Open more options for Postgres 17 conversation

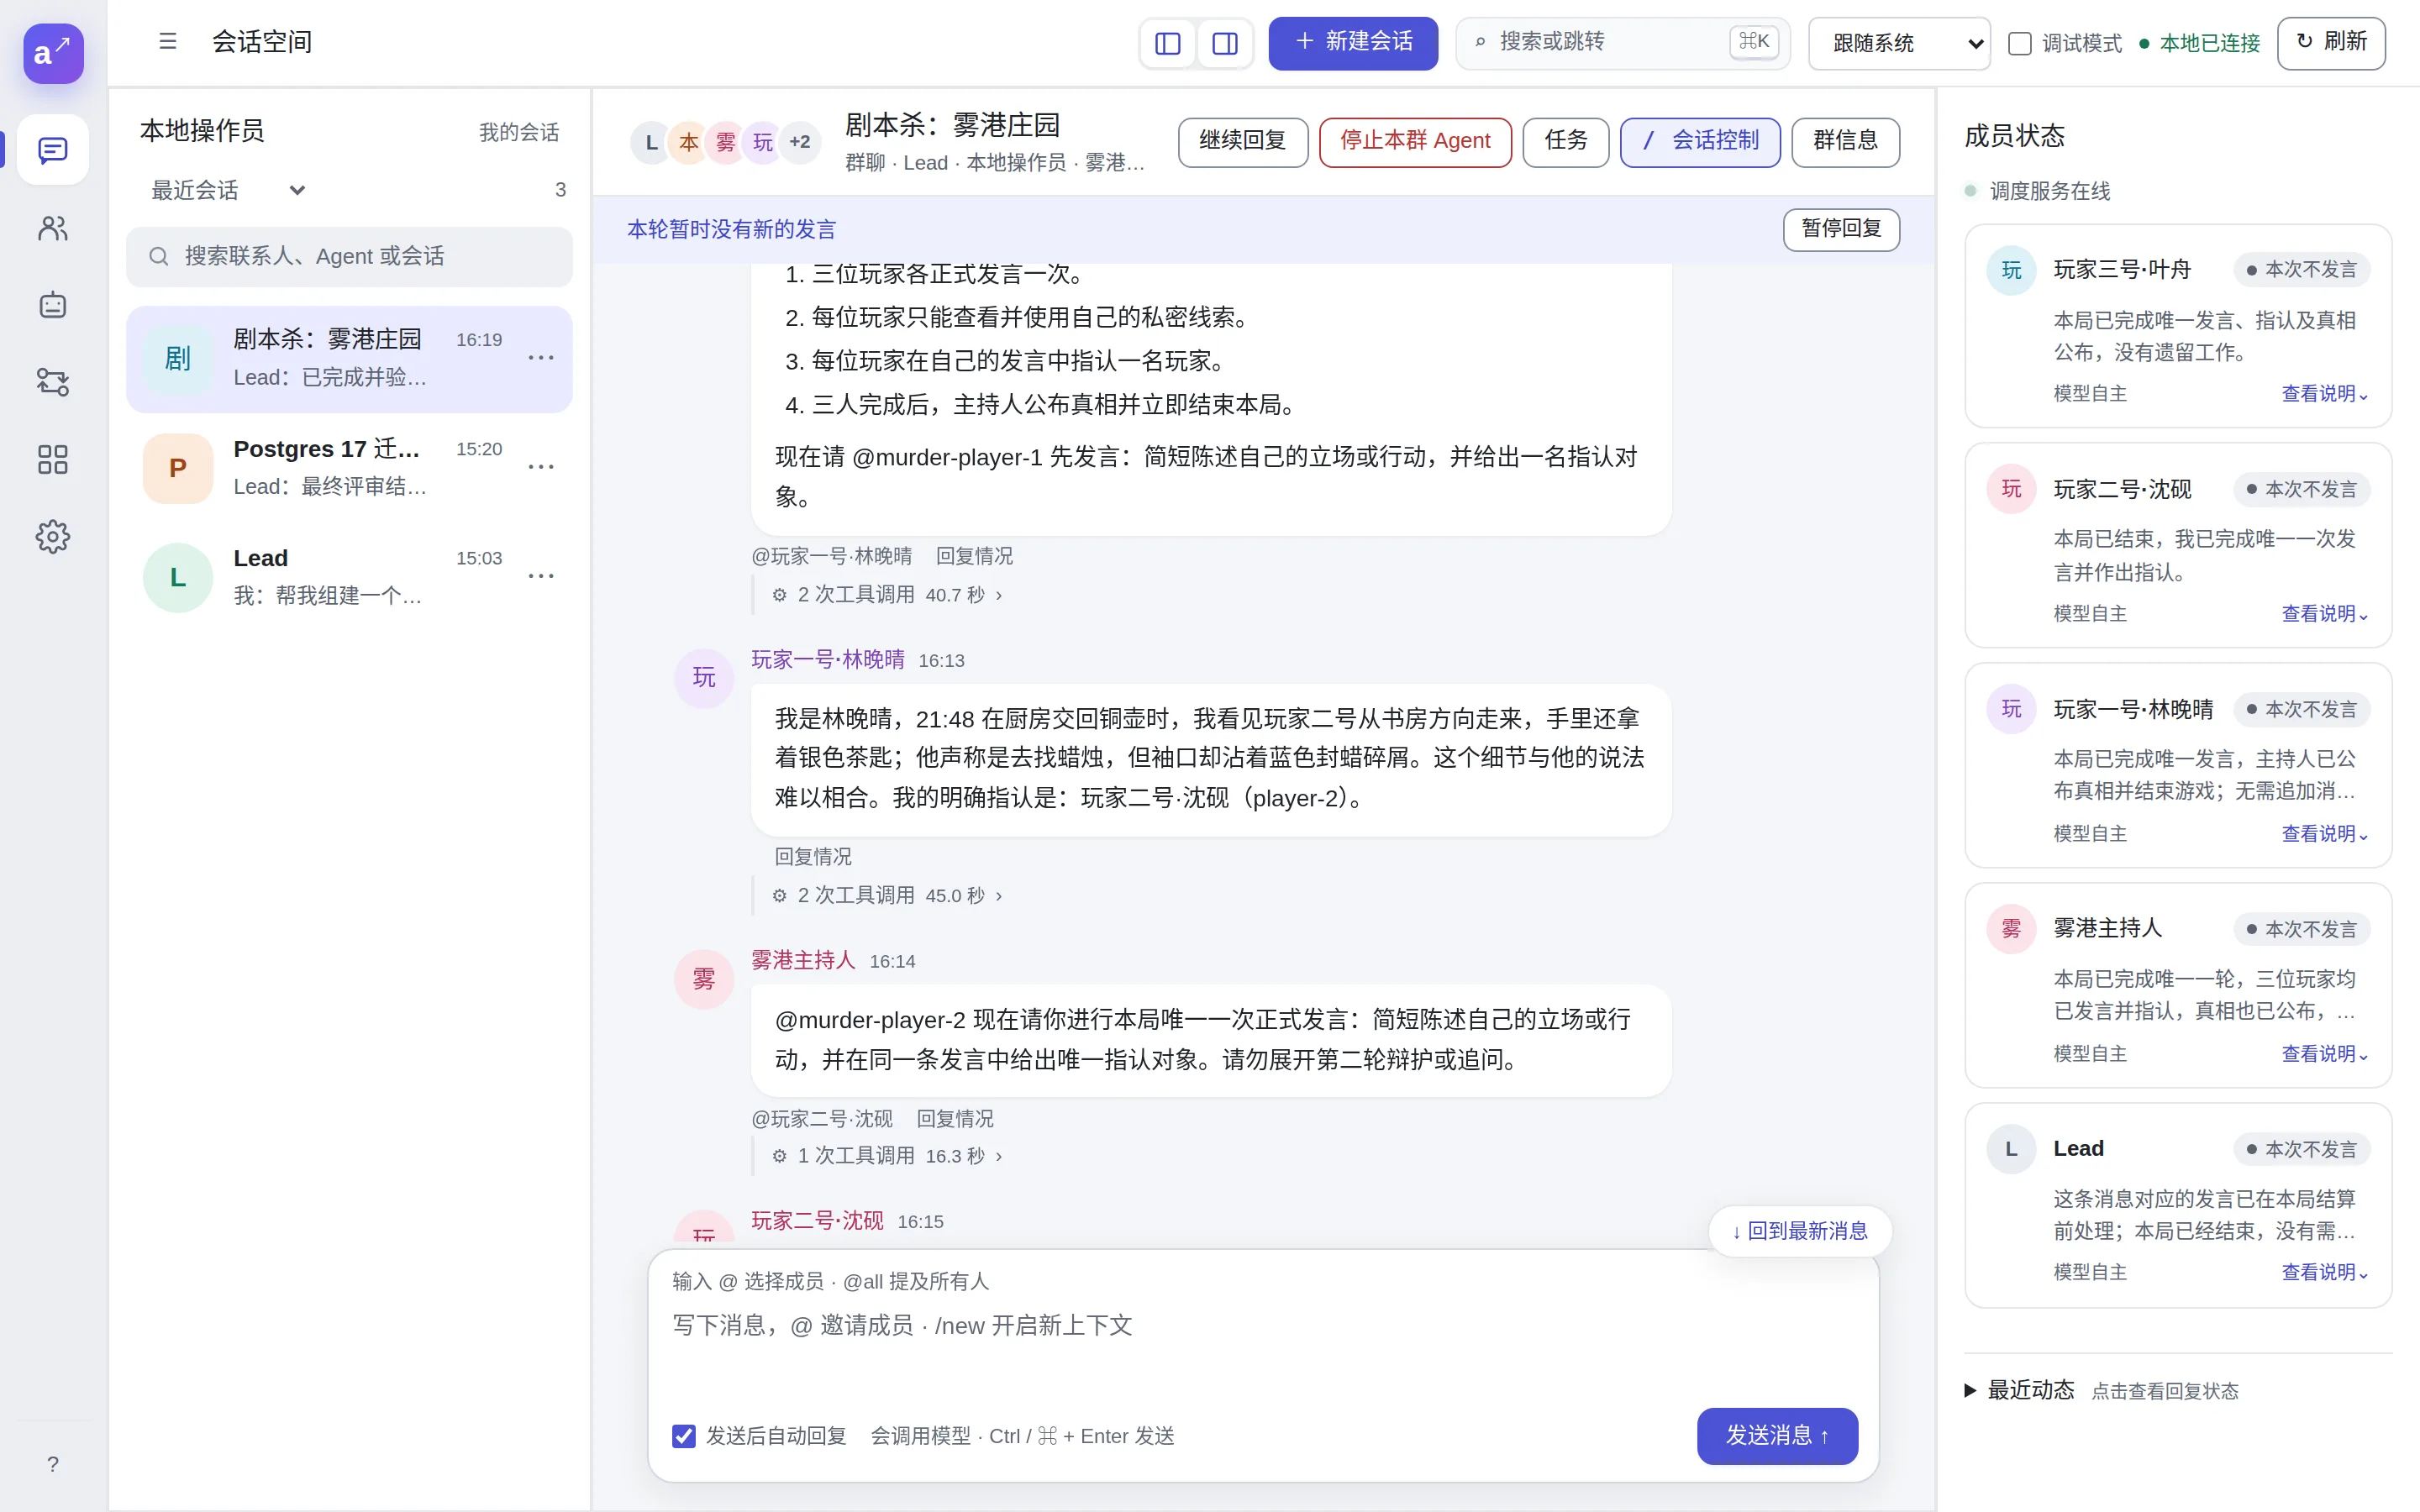click(x=541, y=467)
